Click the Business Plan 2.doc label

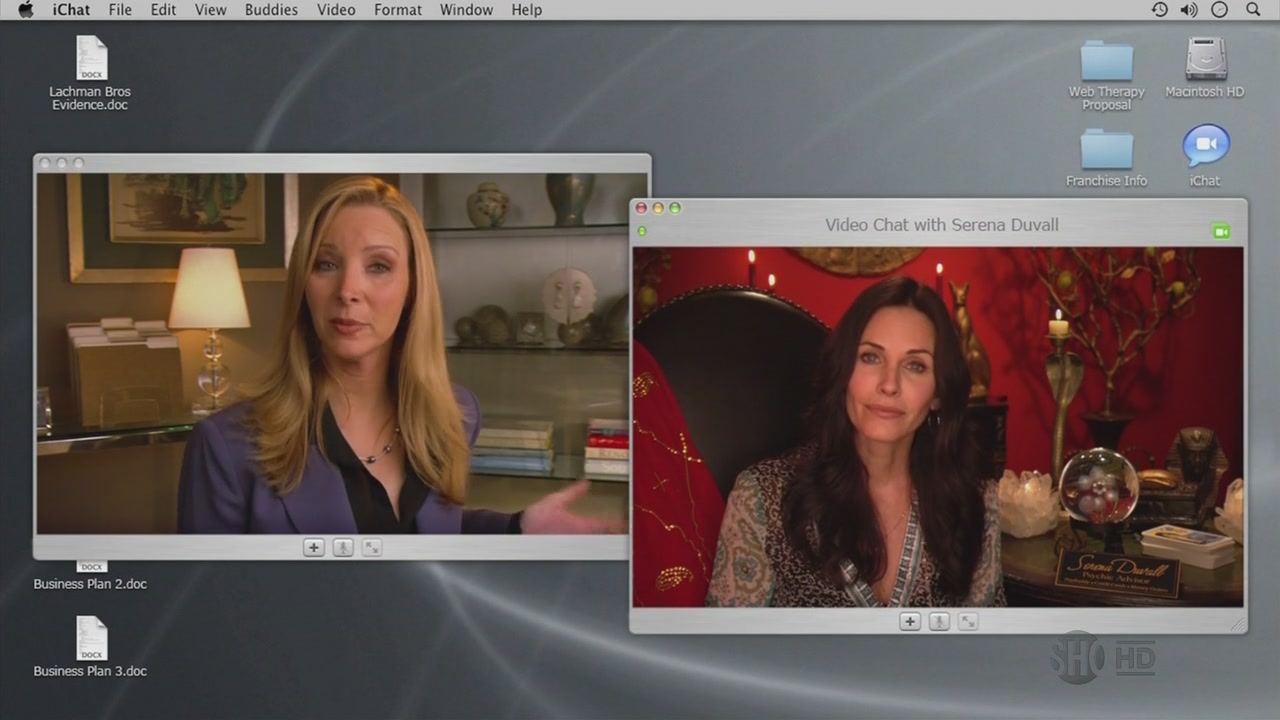tap(90, 584)
